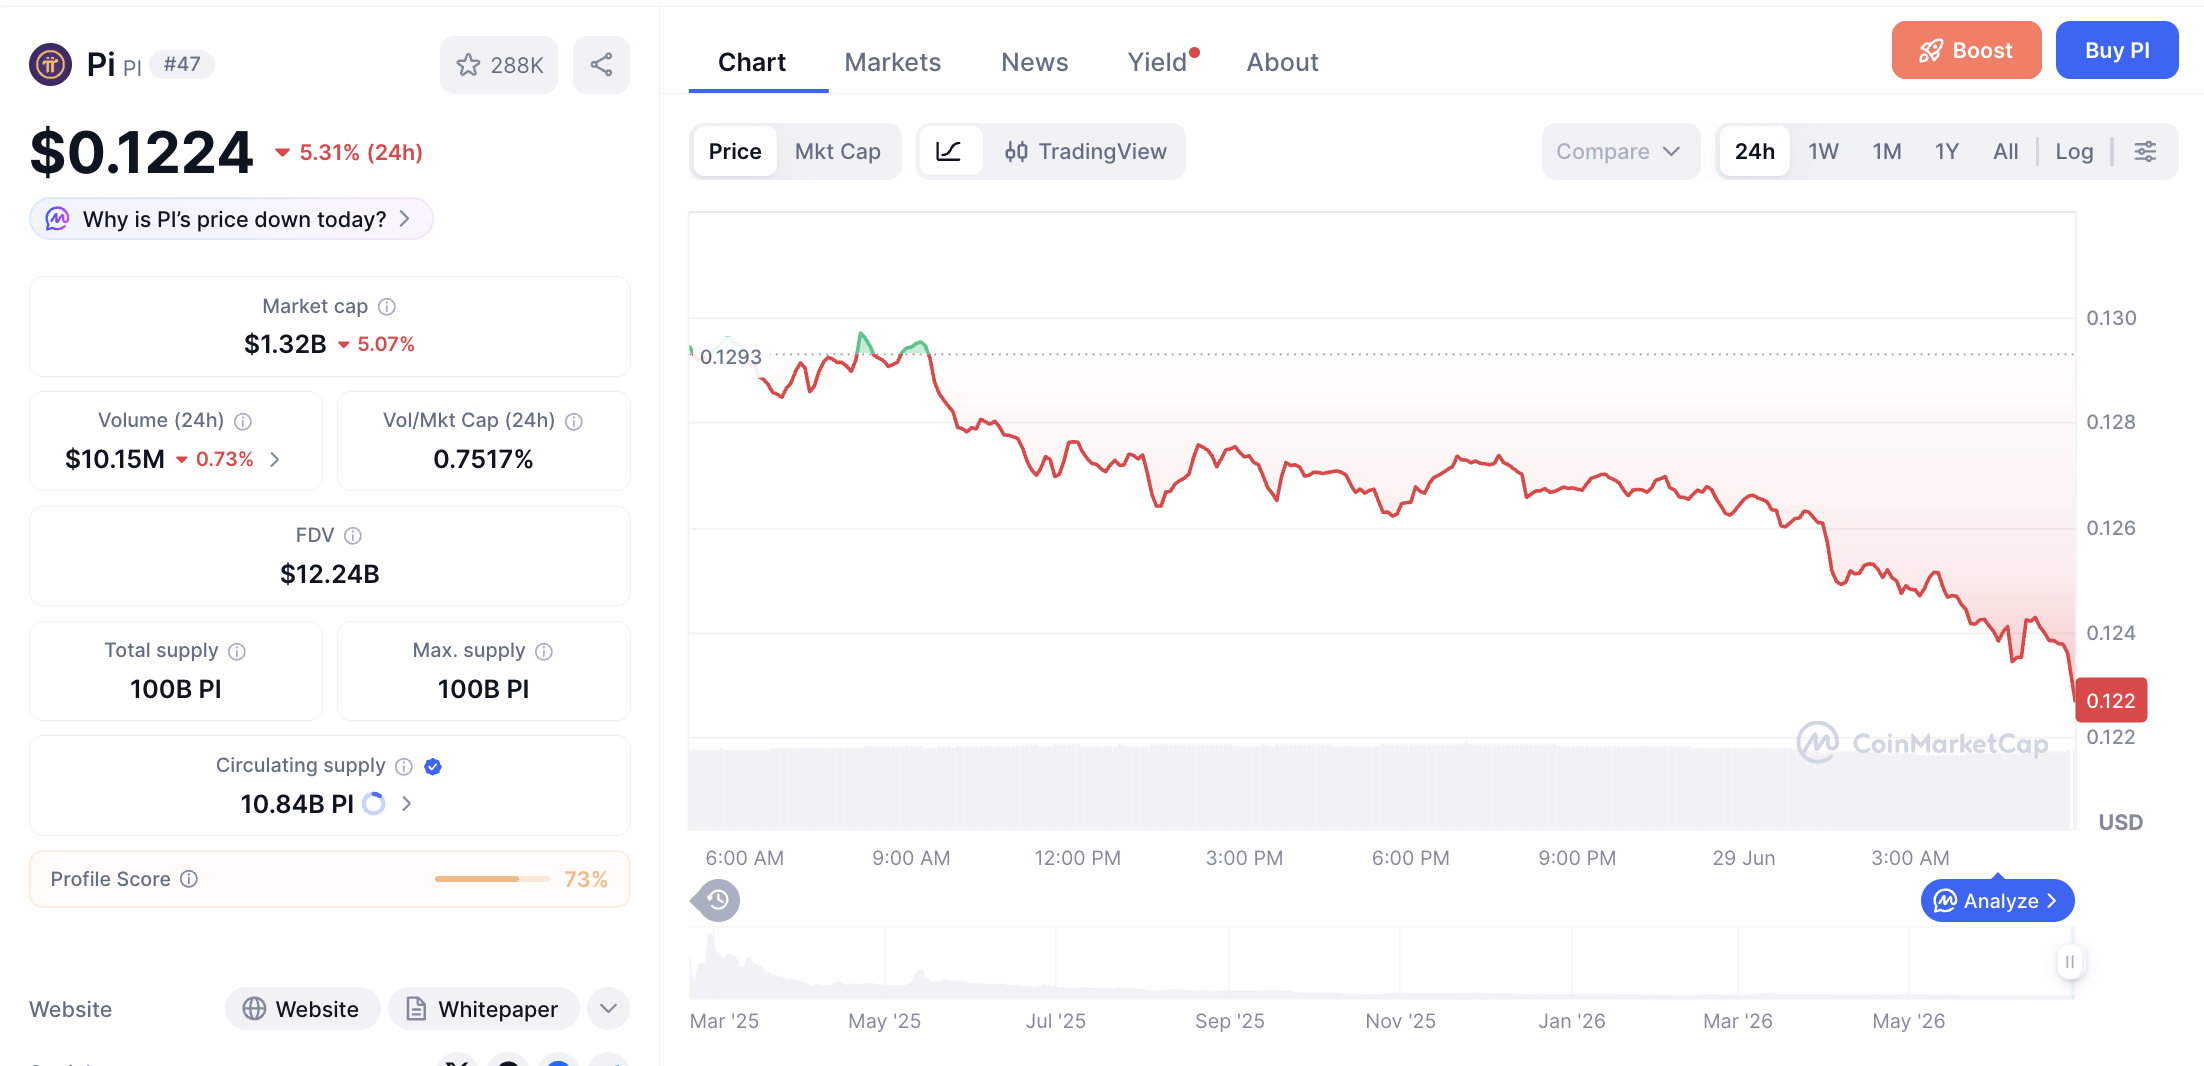Select the 1W time range
Image resolution: width=2204 pixels, height=1066 pixels.
[1823, 151]
